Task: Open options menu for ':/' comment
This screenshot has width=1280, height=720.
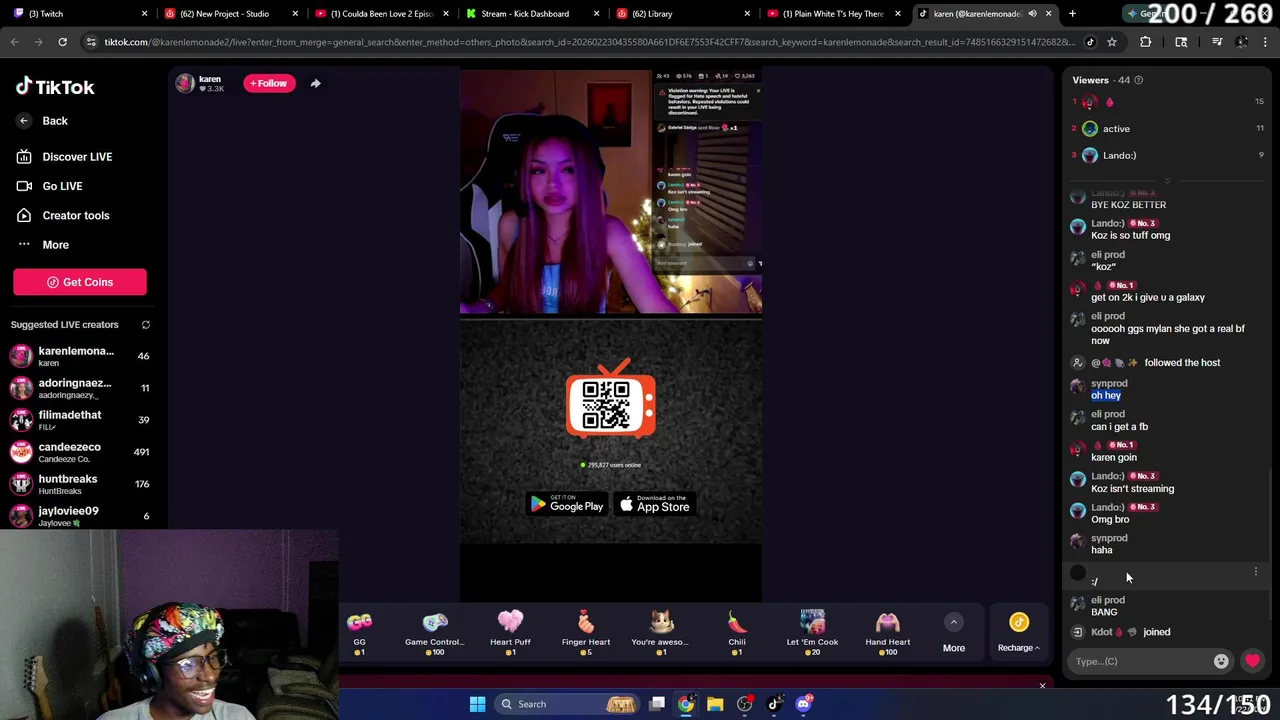Action: [x=1256, y=572]
